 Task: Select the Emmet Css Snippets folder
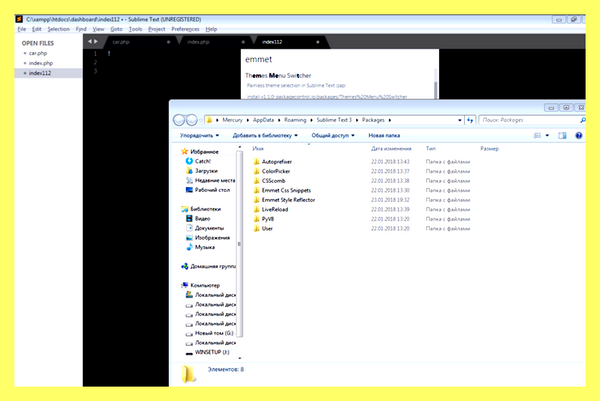tap(282, 190)
